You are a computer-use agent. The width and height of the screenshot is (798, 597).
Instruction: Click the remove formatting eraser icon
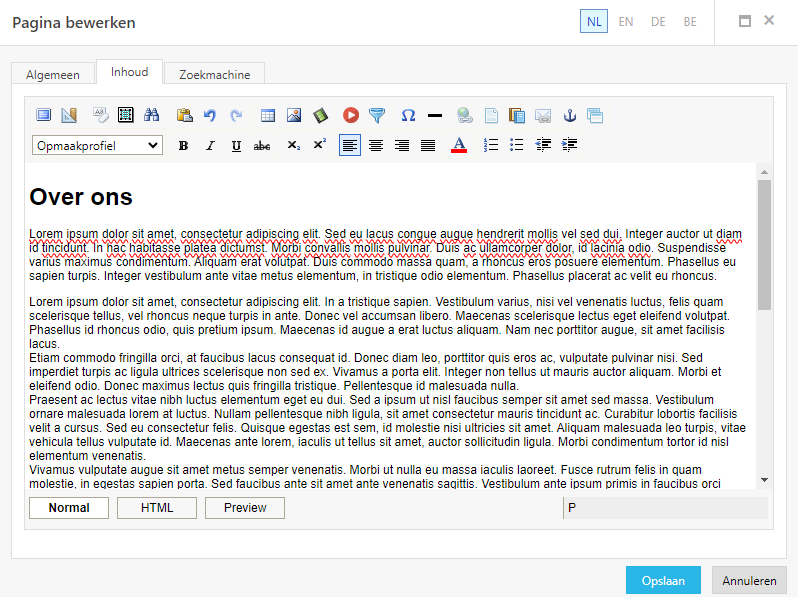[x=101, y=115]
